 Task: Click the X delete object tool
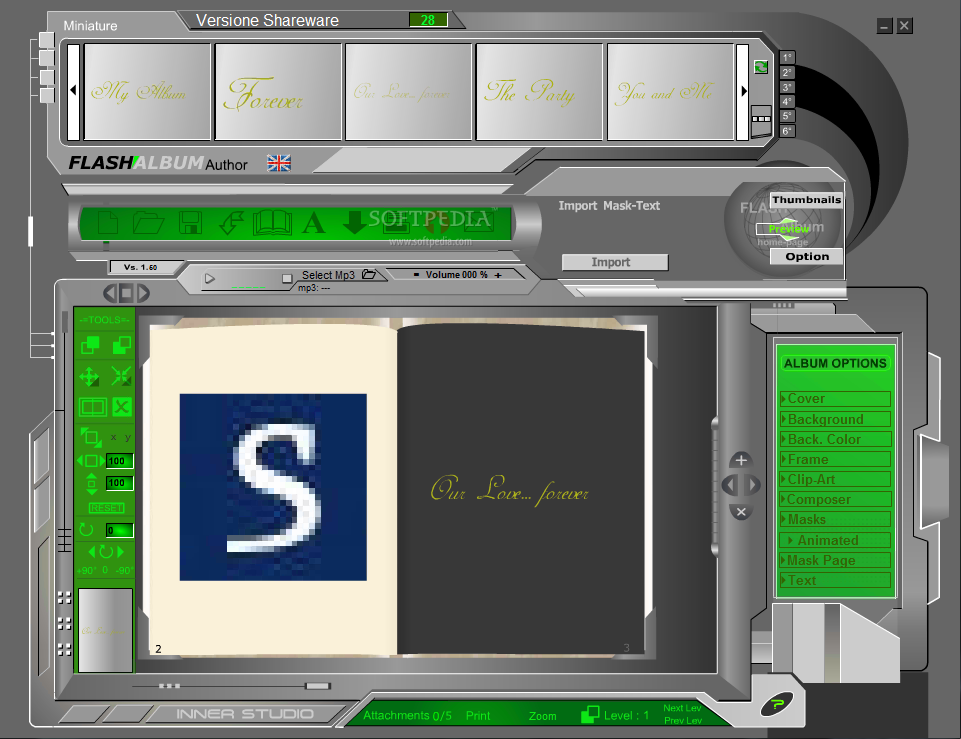(122, 407)
